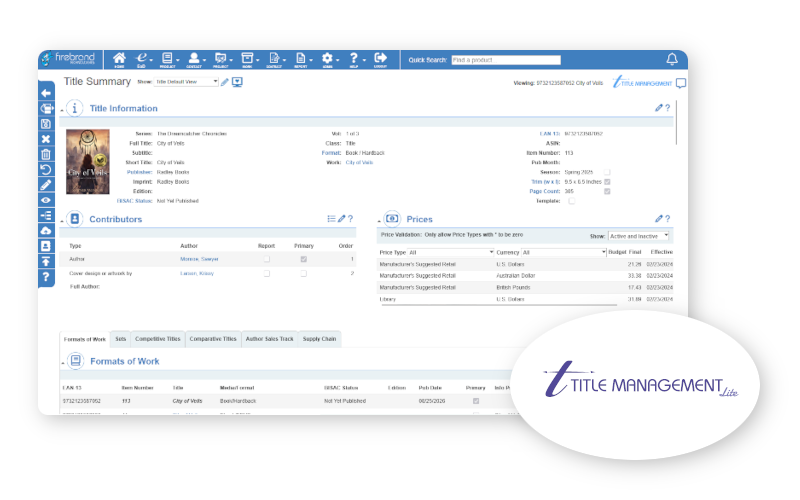Viewport: 800px width, 500px height.
Task: Click the X cancel icon in sidebar
Action: (46, 139)
